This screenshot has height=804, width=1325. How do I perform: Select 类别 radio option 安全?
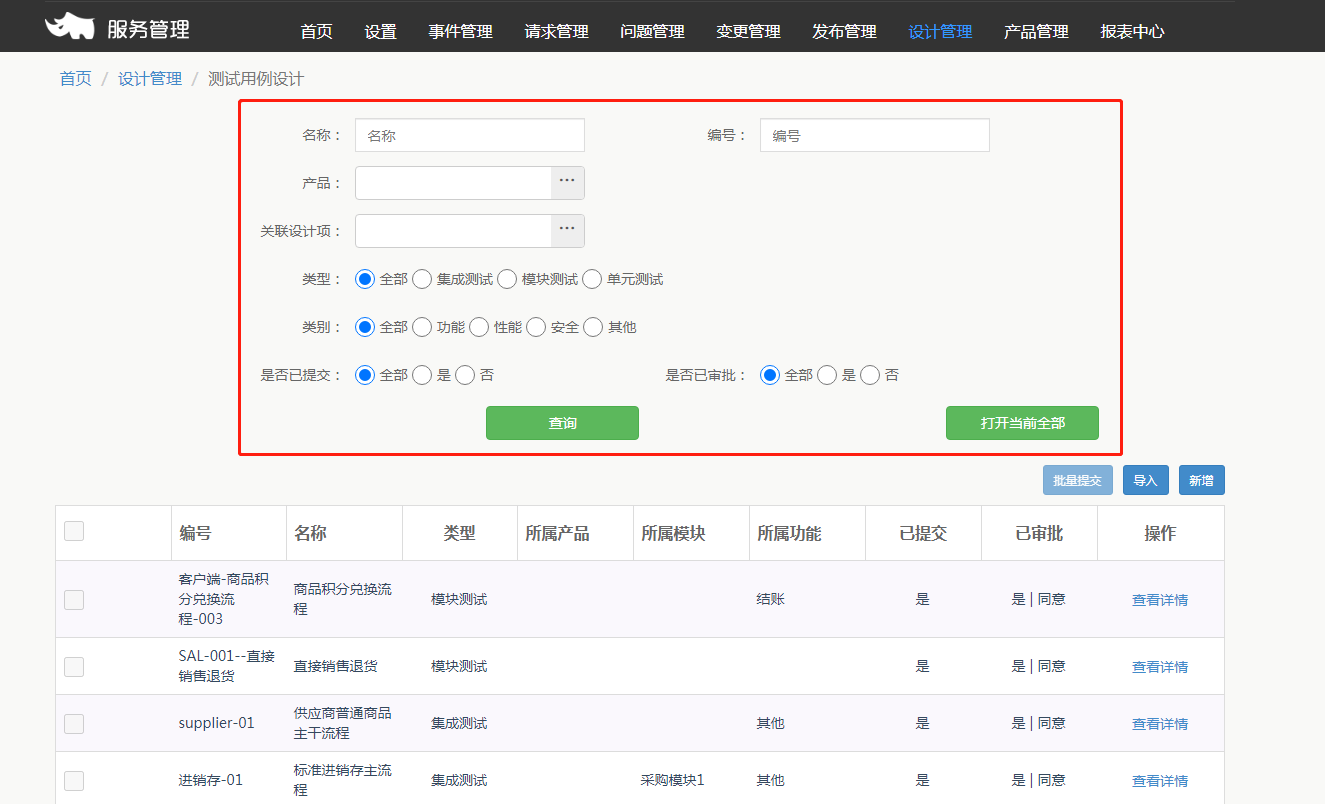pyautogui.click(x=536, y=327)
